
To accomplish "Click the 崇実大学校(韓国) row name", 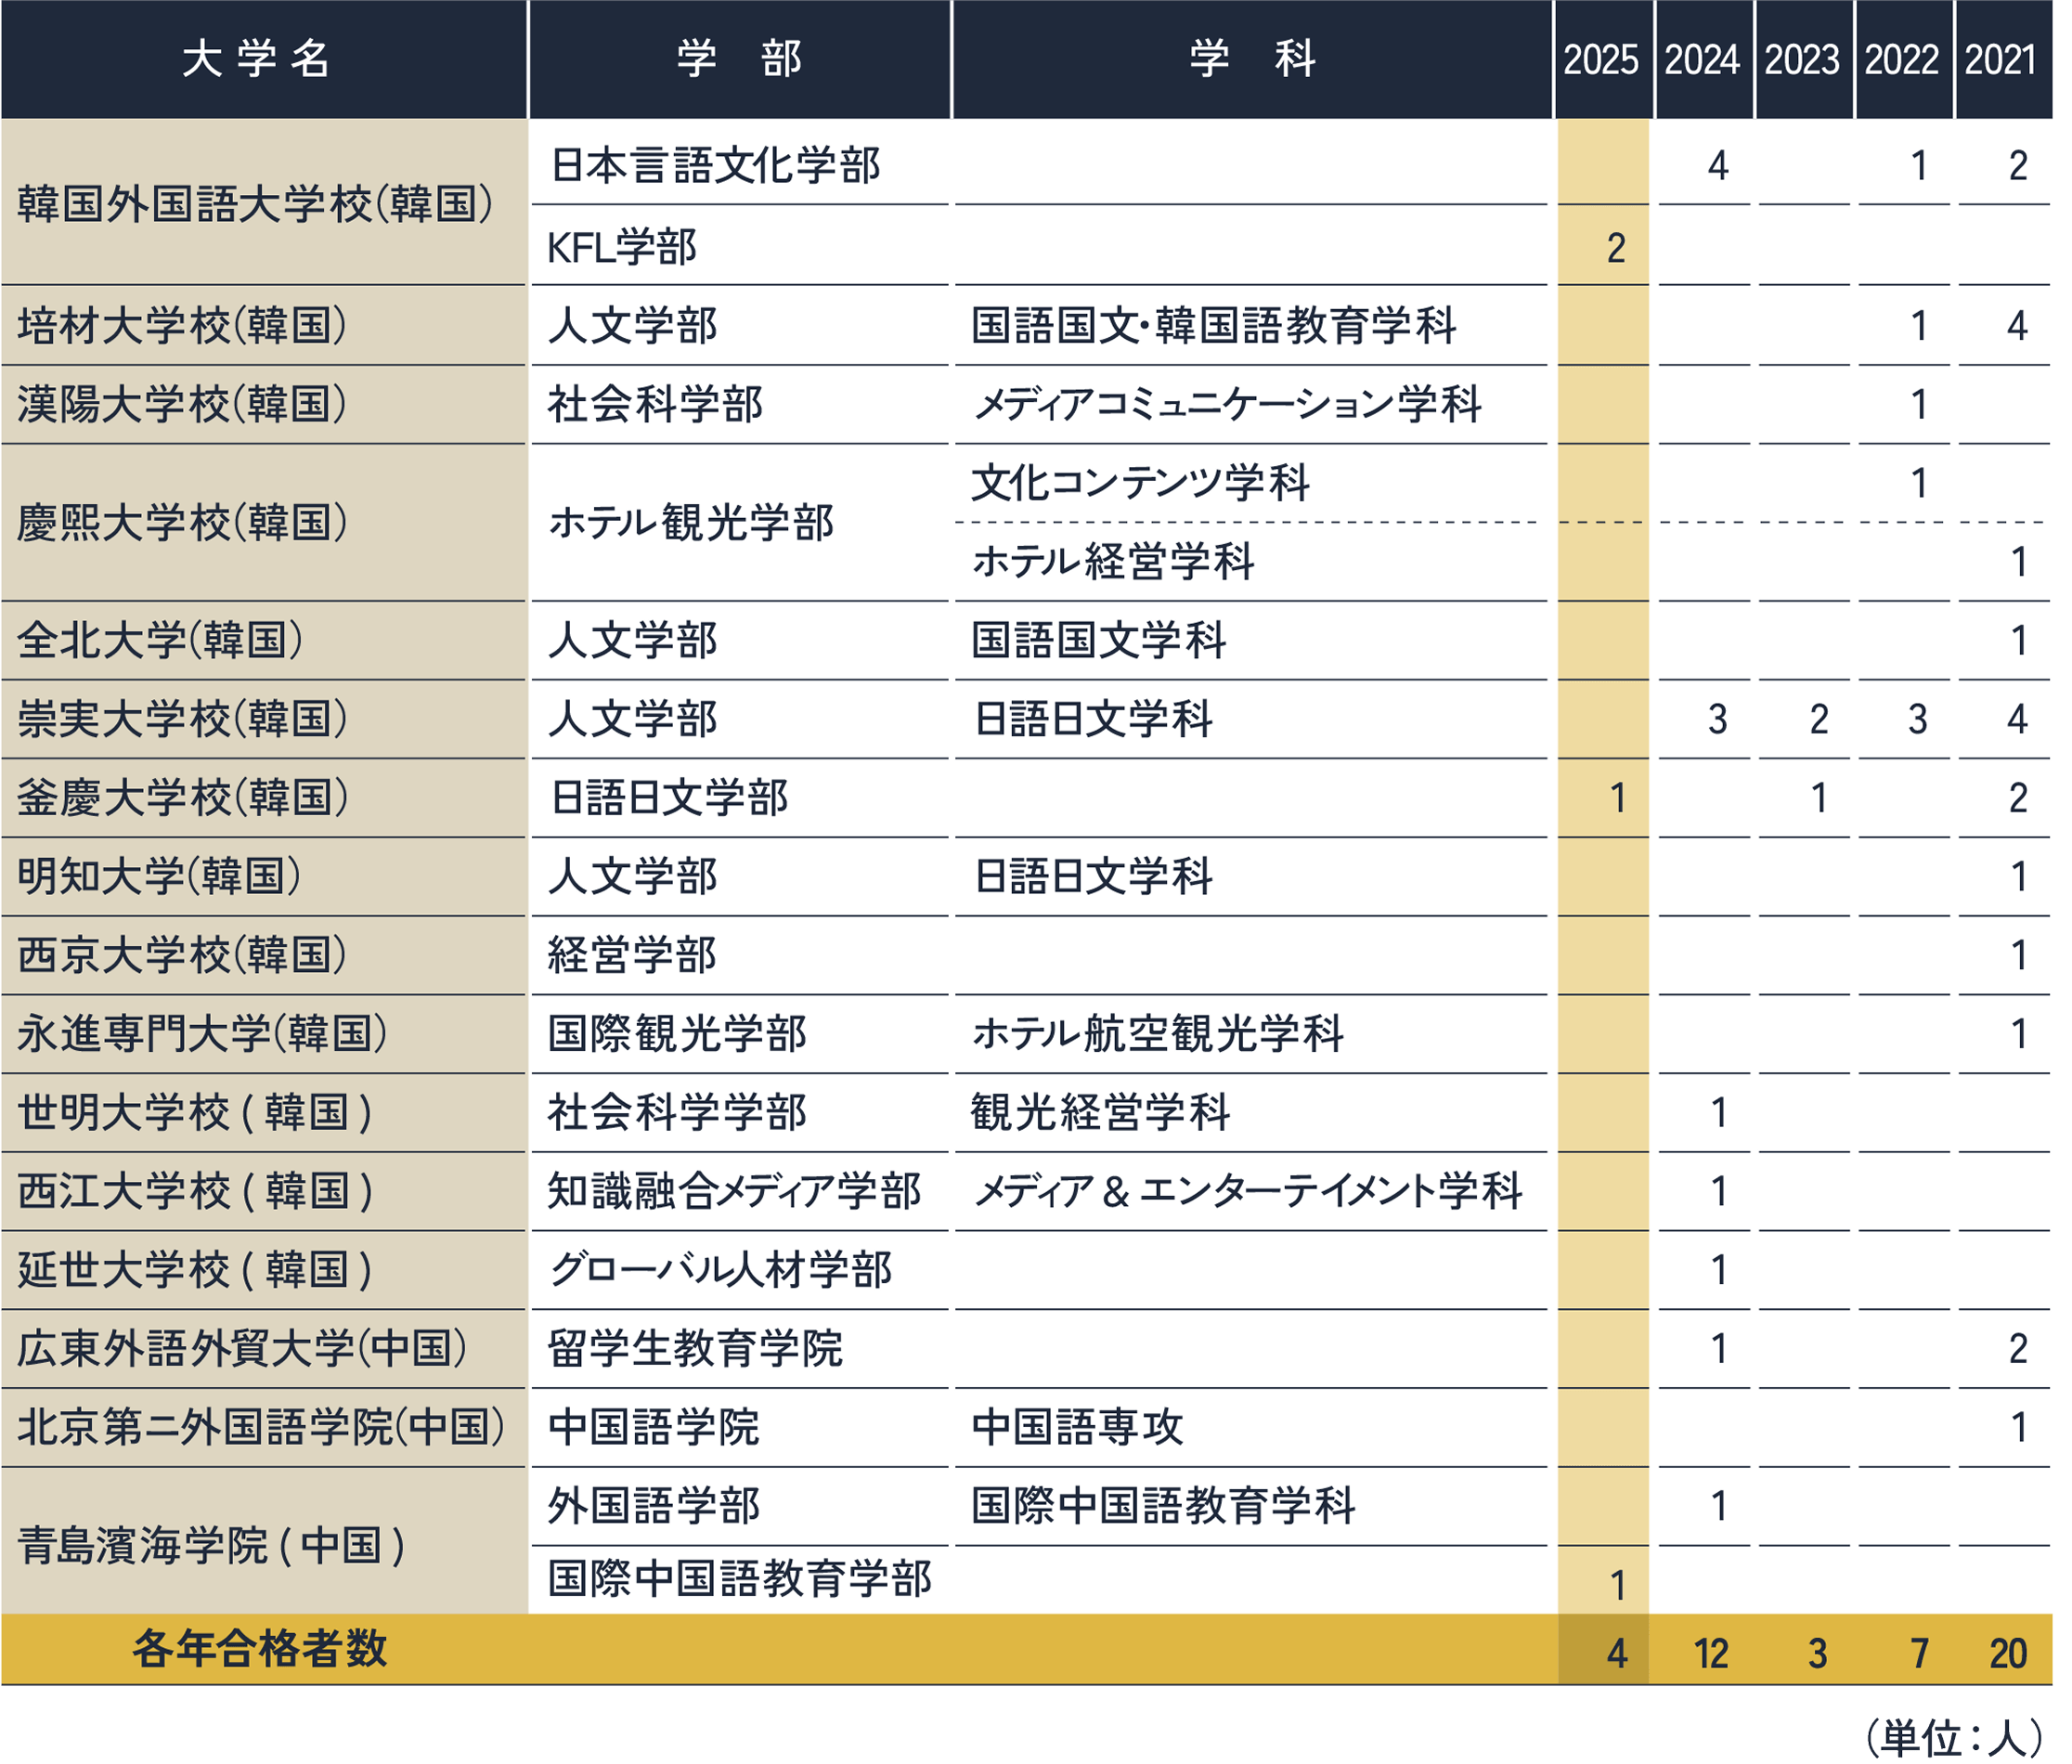I will [x=182, y=720].
